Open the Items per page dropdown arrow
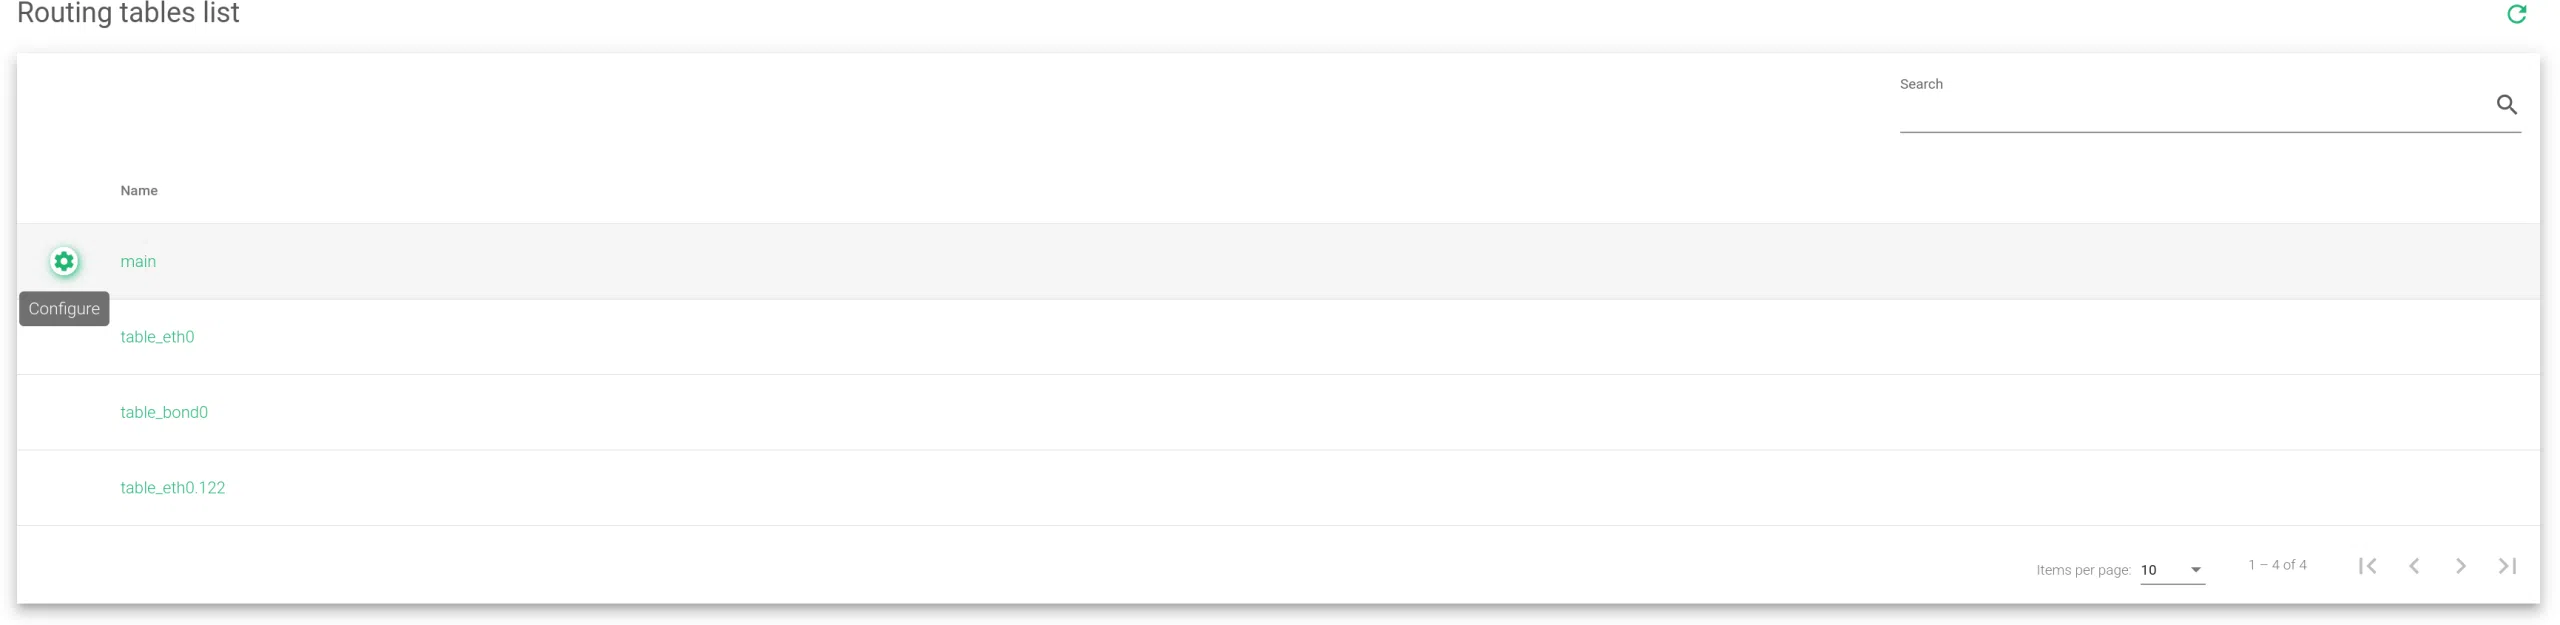This screenshot has height=625, width=2560. pos(2196,570)
